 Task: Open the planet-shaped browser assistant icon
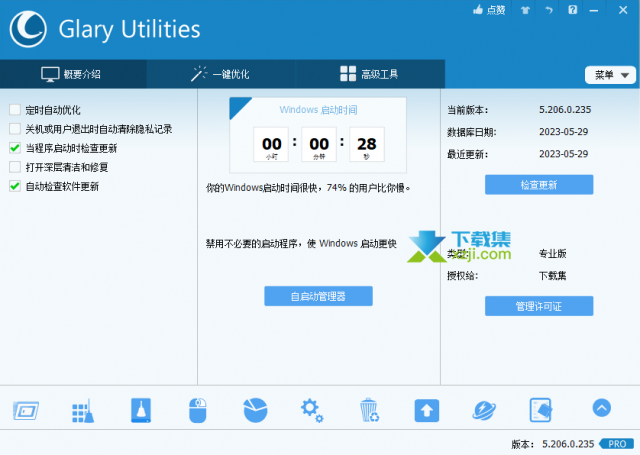click(x=484, y=411)
